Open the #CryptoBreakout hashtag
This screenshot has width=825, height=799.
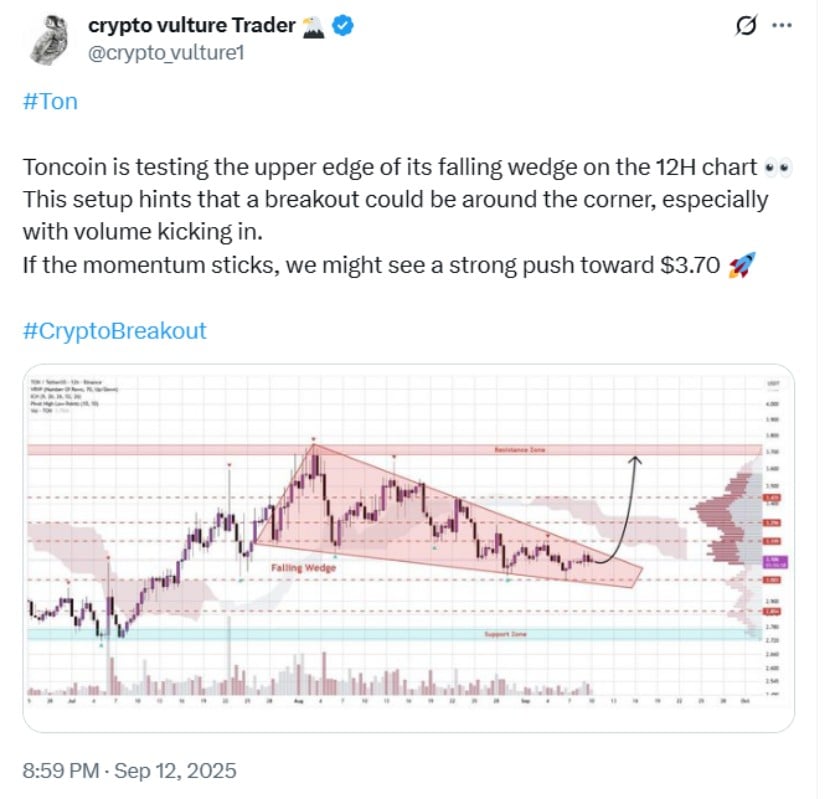pos(115,331)
